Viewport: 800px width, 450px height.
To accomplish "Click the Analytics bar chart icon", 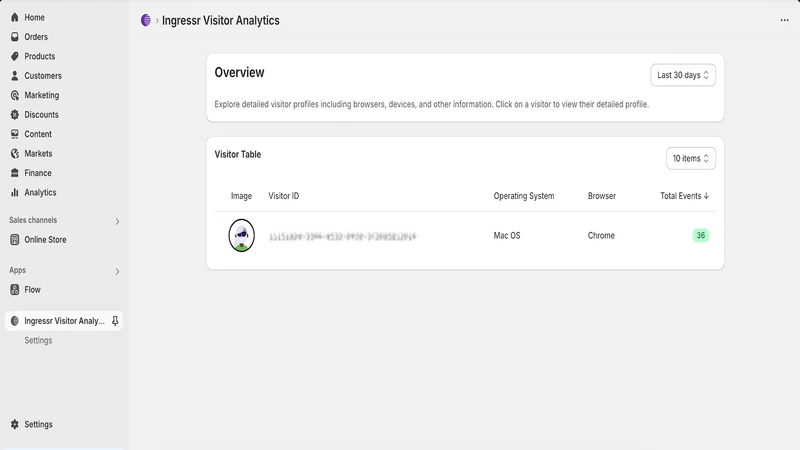I will (x=15, y=192).
